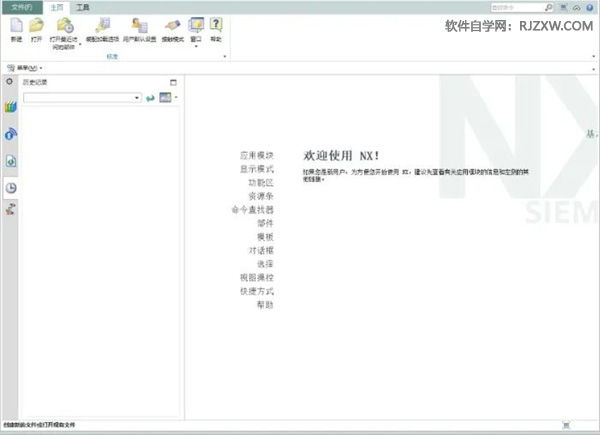
Task: Open the Roles sidebar icon
Action: pyautogui.click(x=11, y=209)
